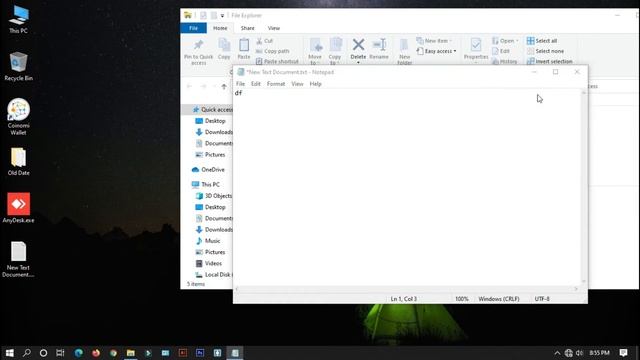The width and height of the screenshot is (640, 360).
Task: Open the New item dropdown in ribbon
Action: (434, 41)
